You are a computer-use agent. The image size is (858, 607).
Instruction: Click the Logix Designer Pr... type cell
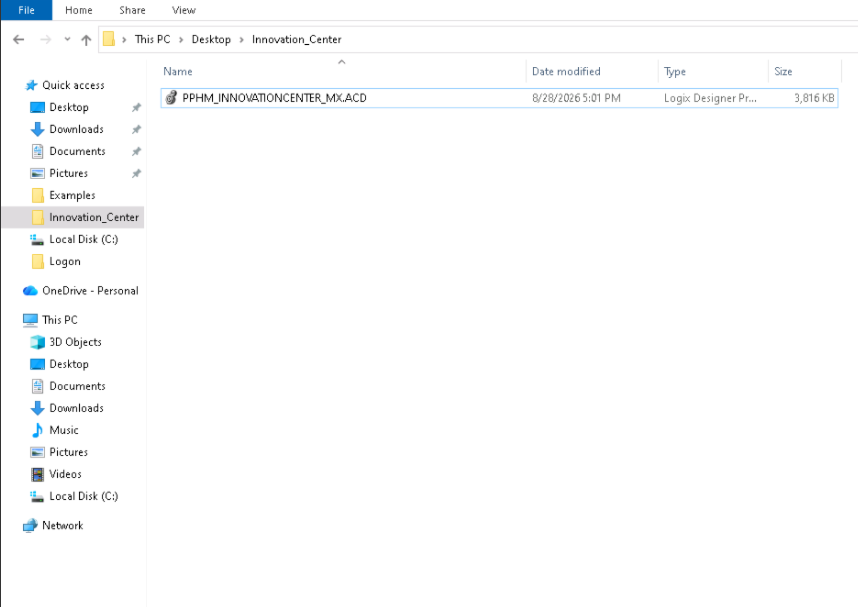click(710, 98)
